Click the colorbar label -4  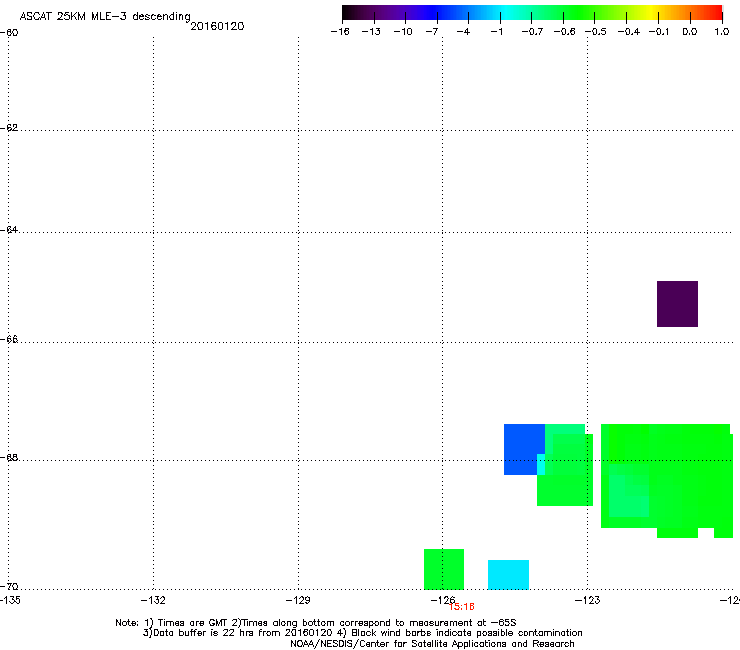[463, 32]
